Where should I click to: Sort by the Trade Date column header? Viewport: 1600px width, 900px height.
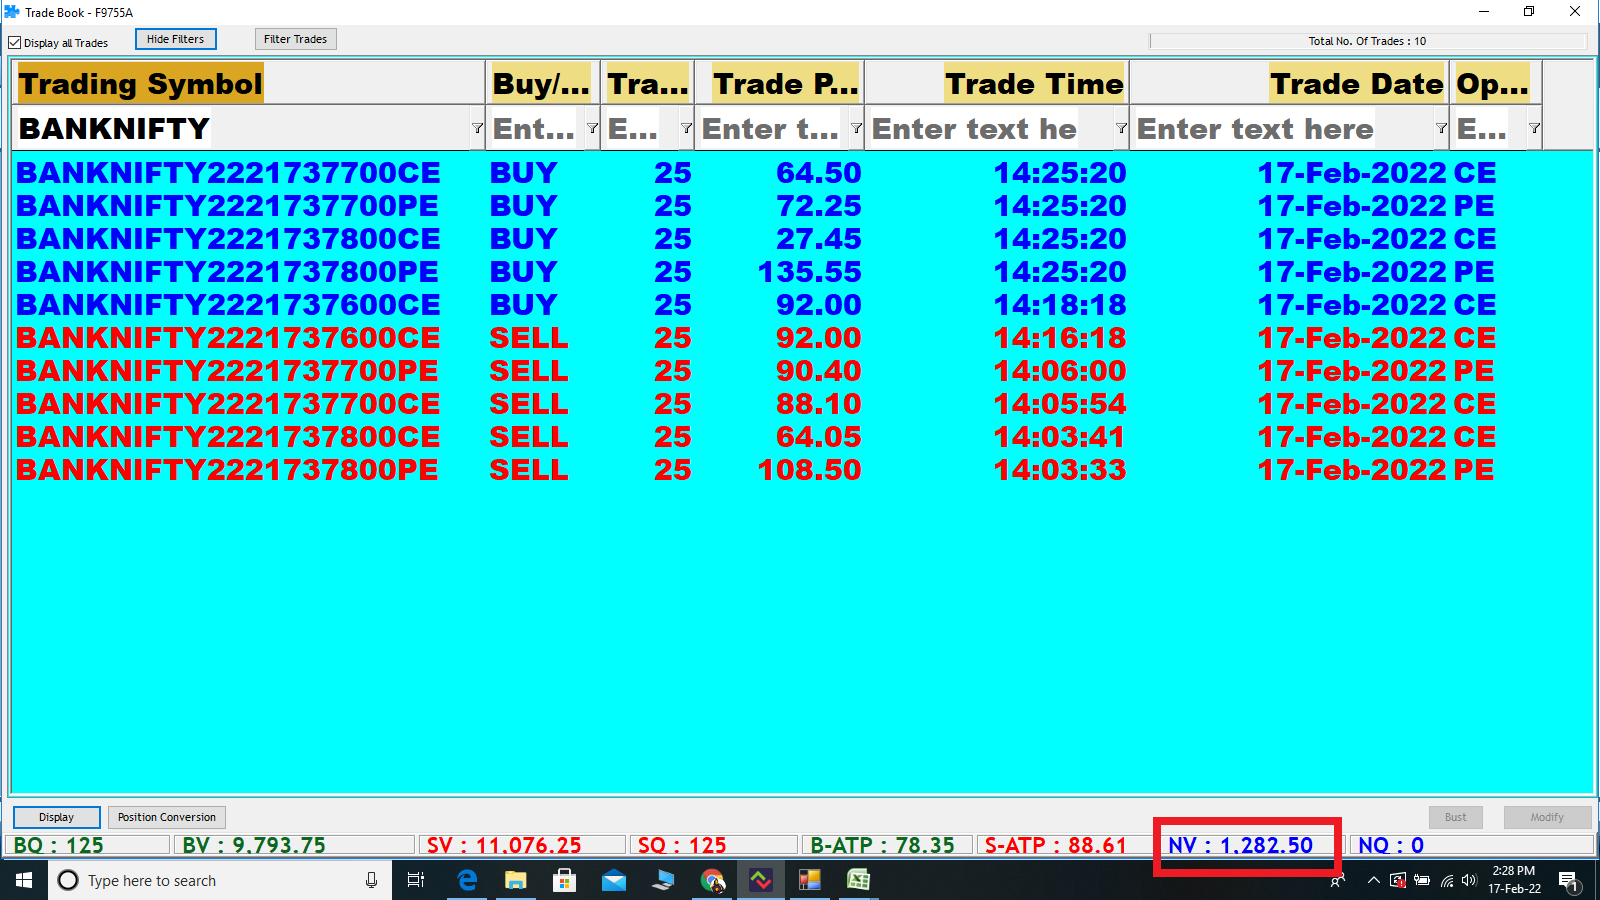click(x=1289, y=83)
